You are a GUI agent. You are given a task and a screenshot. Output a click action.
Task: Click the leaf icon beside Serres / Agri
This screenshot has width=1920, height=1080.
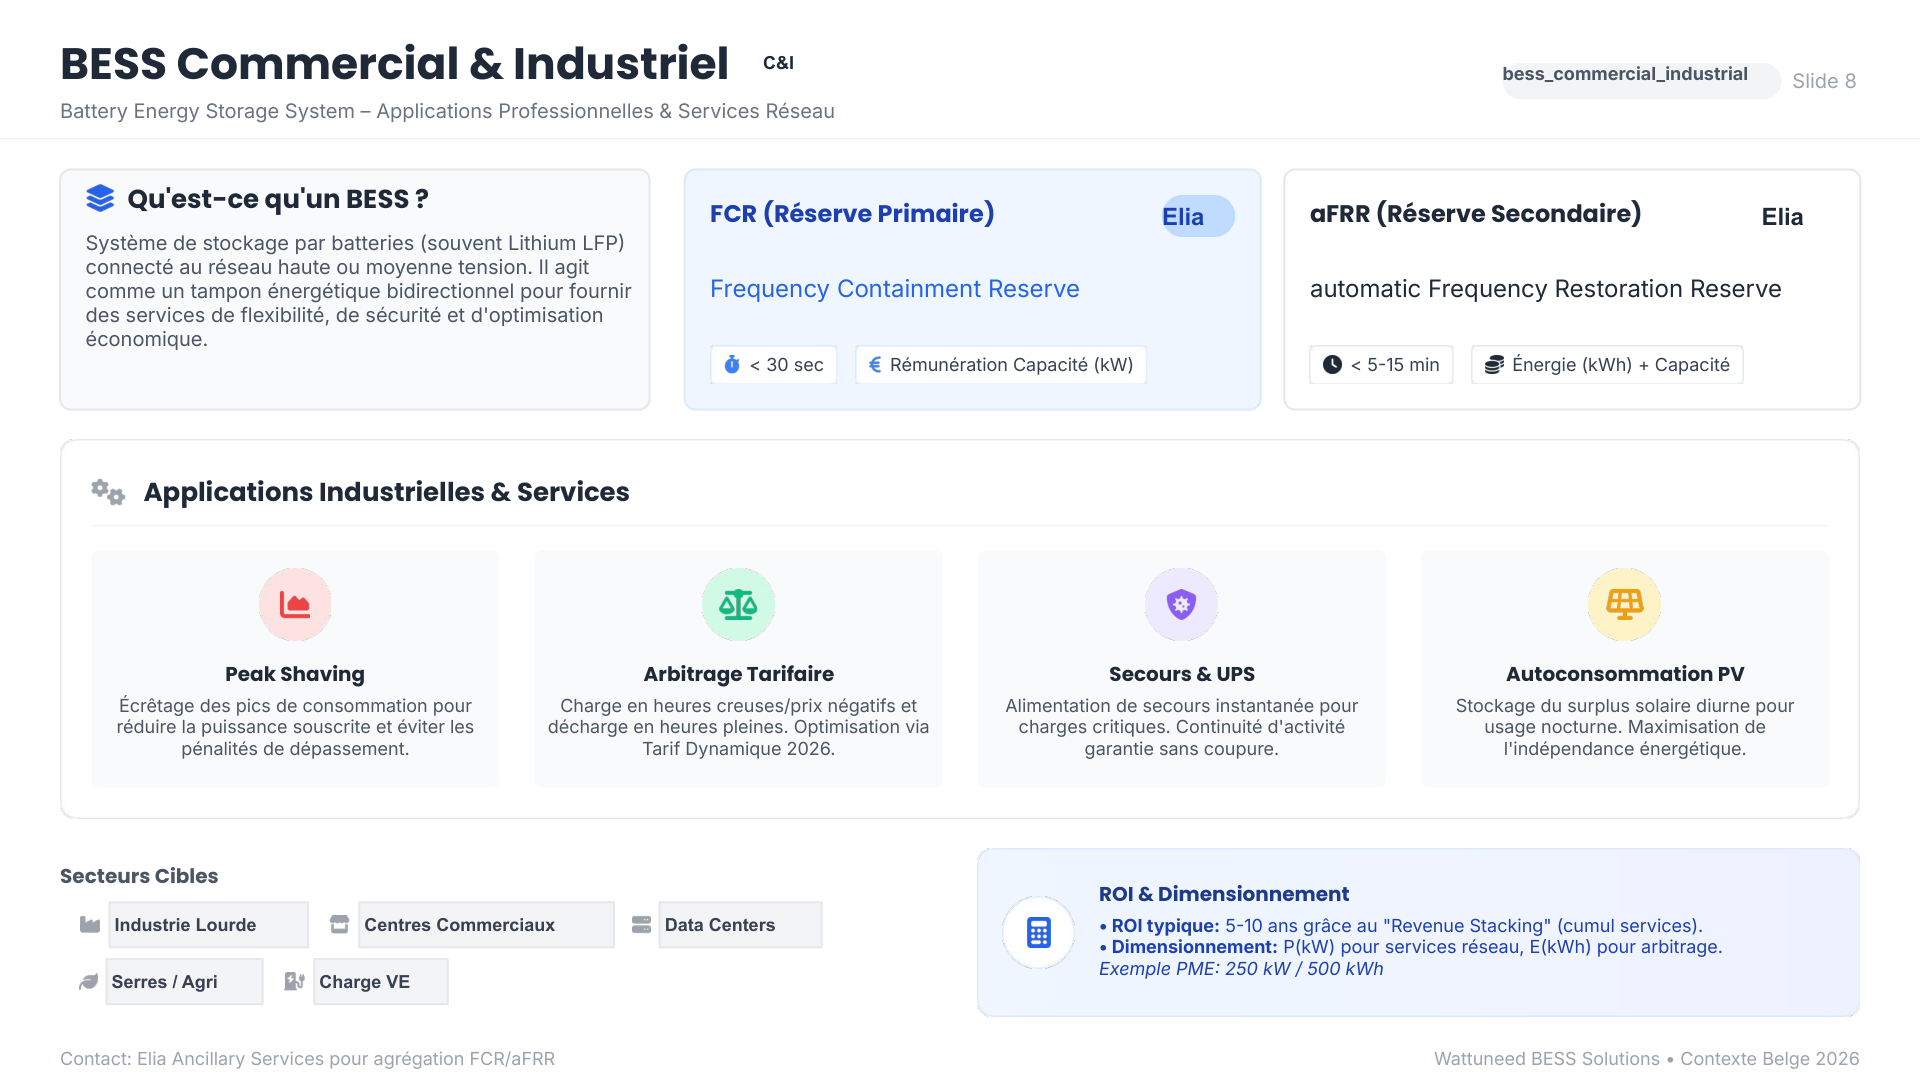[89, 982]
